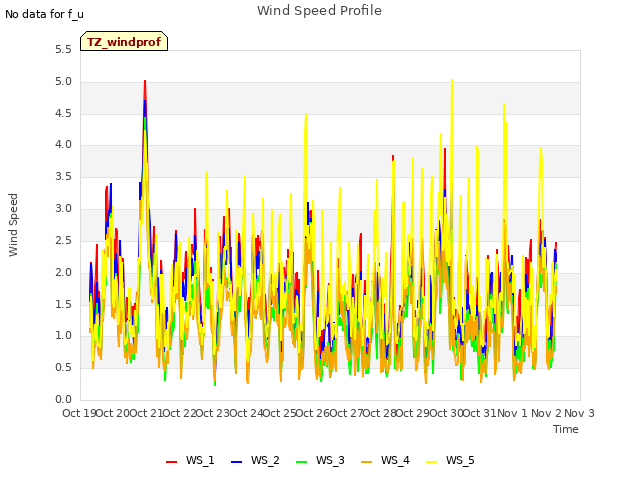Click the 5.0 y-axis tick label
This screenshot has height=480, width=640.
coord(63,82)
